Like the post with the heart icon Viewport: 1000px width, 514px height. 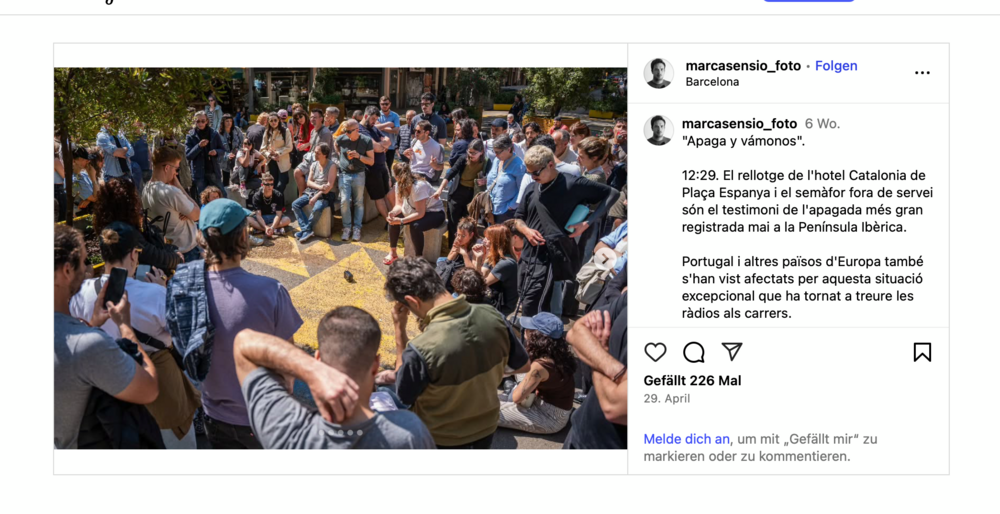(655, 352)
